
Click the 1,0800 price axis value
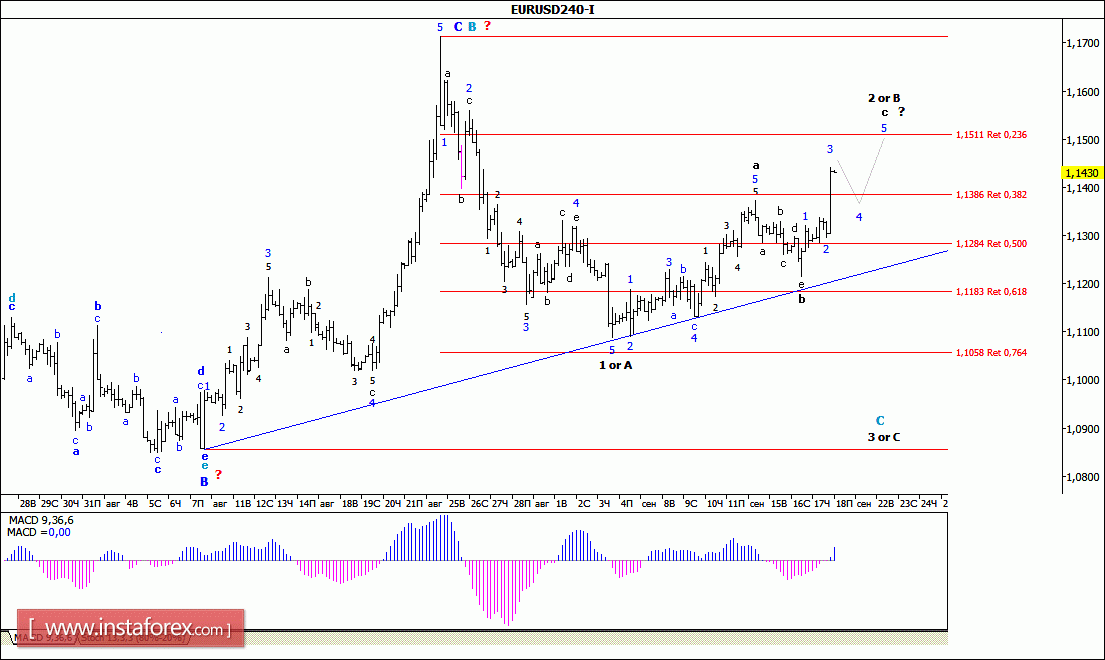click(1082, 477)
